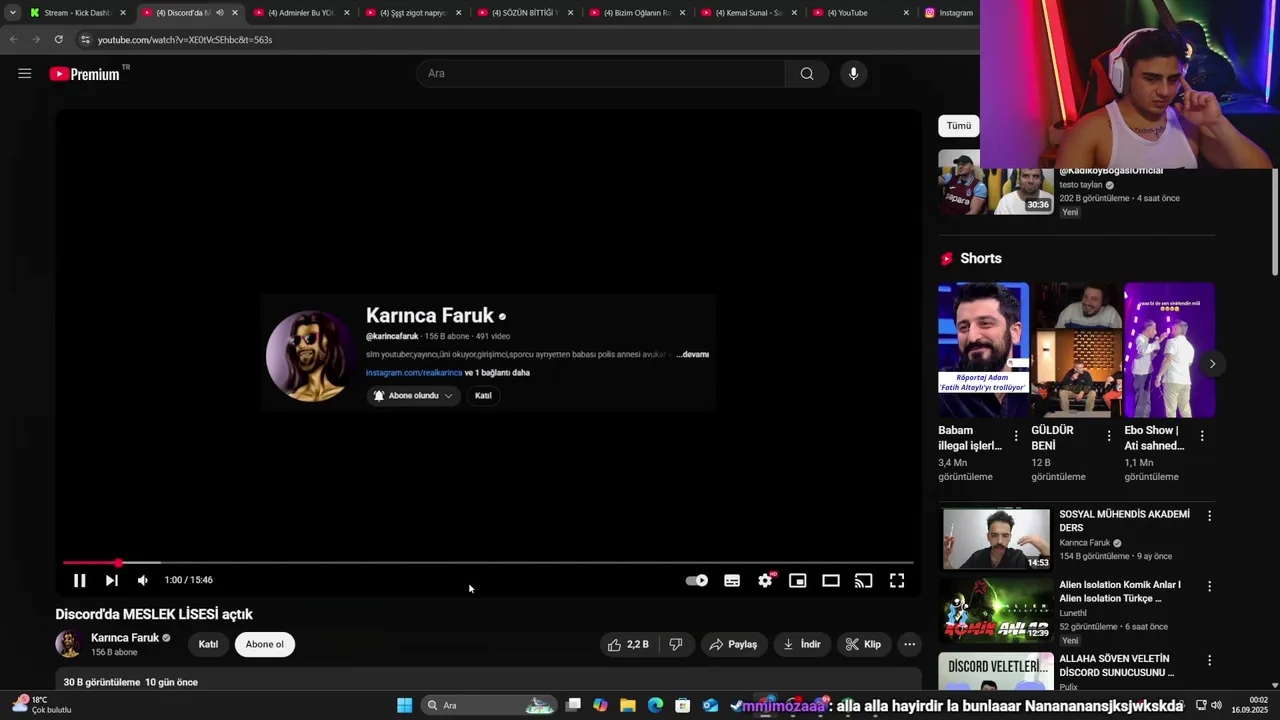The image size is (1280, 720).
Task: Go back in browser history
Action: [x=13, y=39]
